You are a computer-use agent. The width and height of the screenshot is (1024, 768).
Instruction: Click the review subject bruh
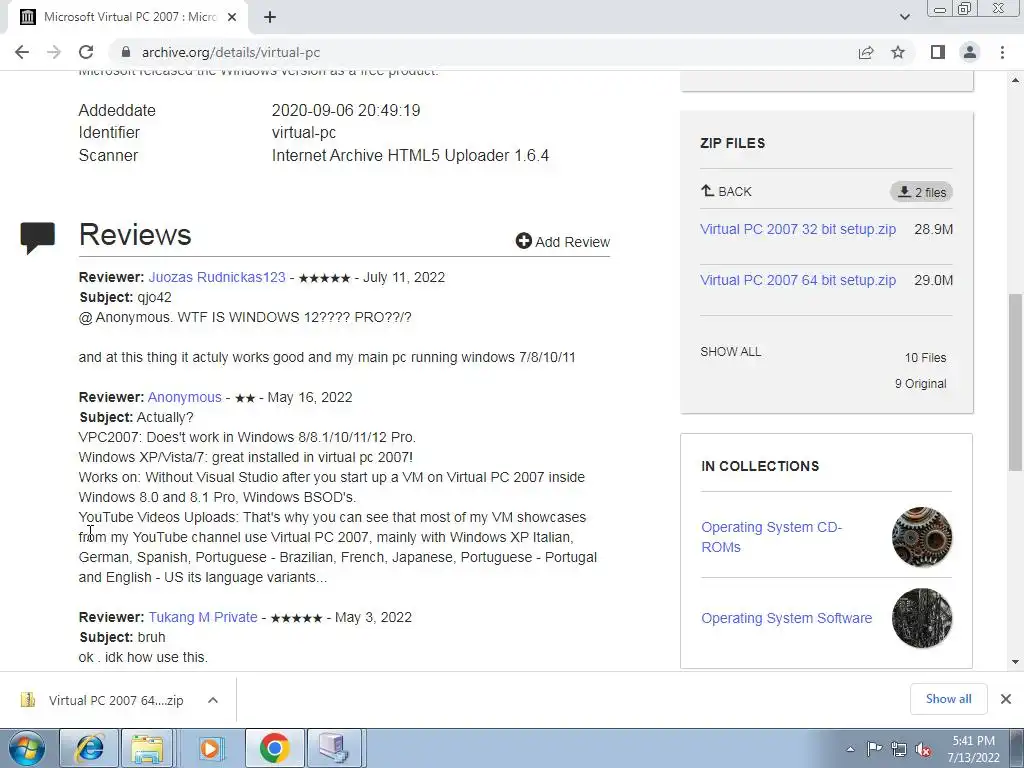[151, 637]
